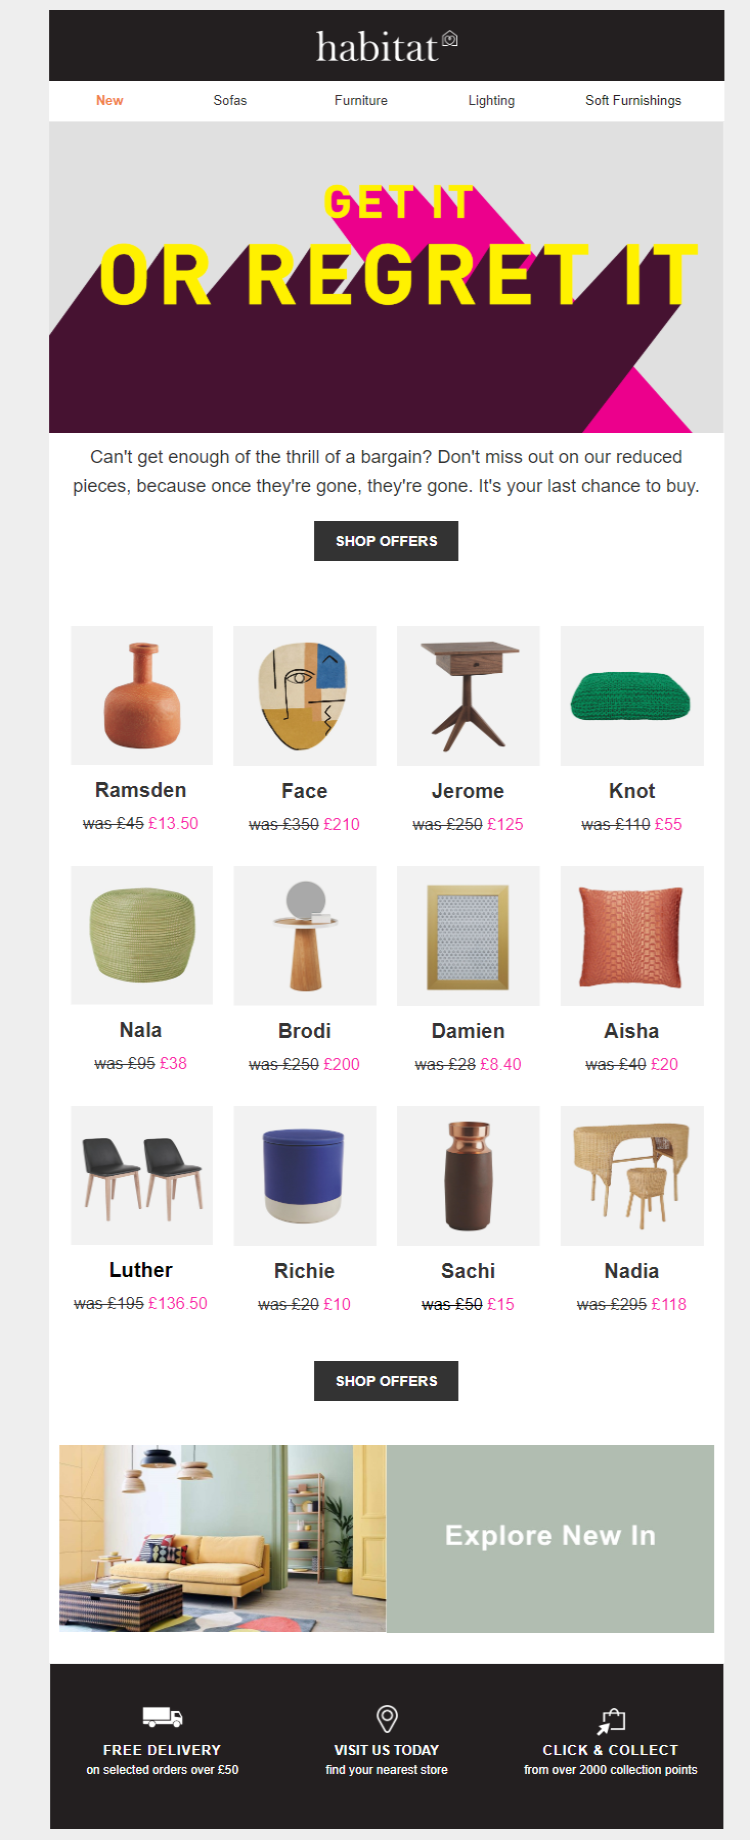Click the habitat logo in header

tap(387, 46)
